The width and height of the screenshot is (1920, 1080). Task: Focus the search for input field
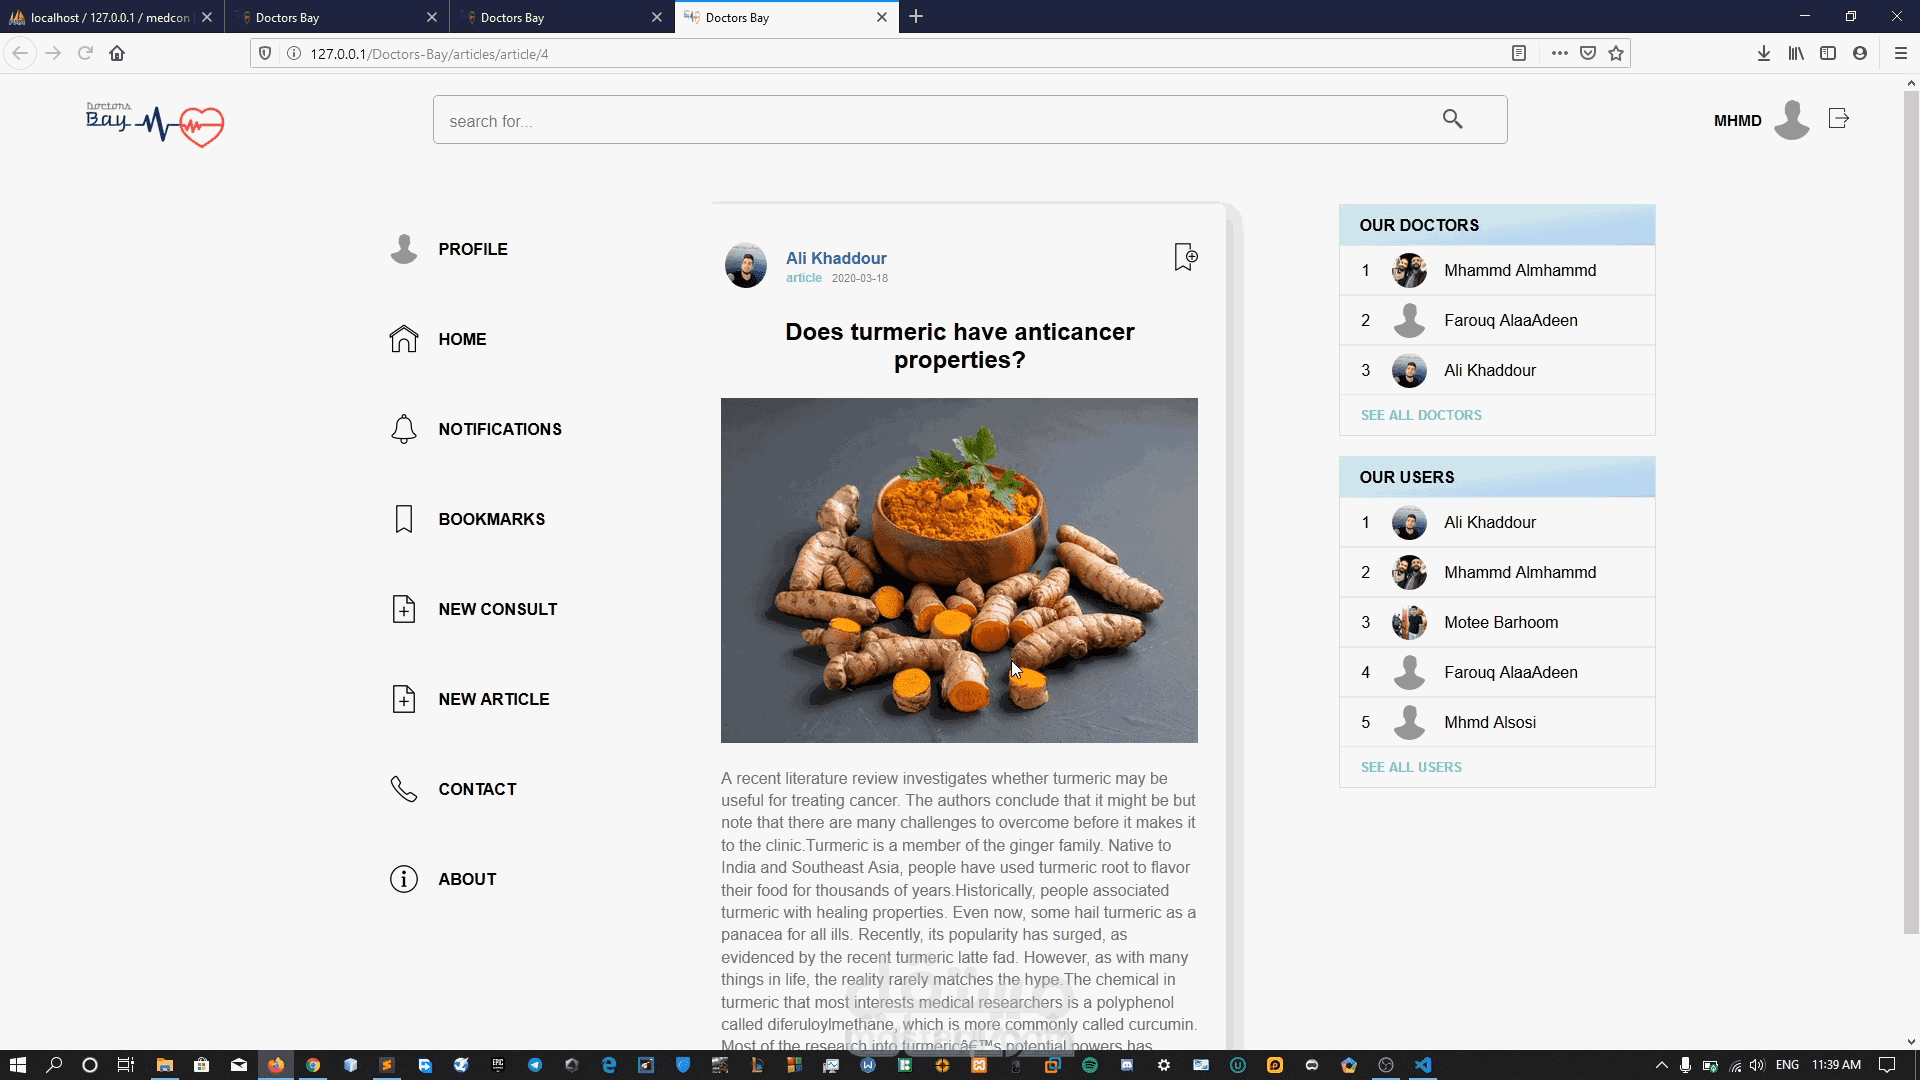point(930,121)
